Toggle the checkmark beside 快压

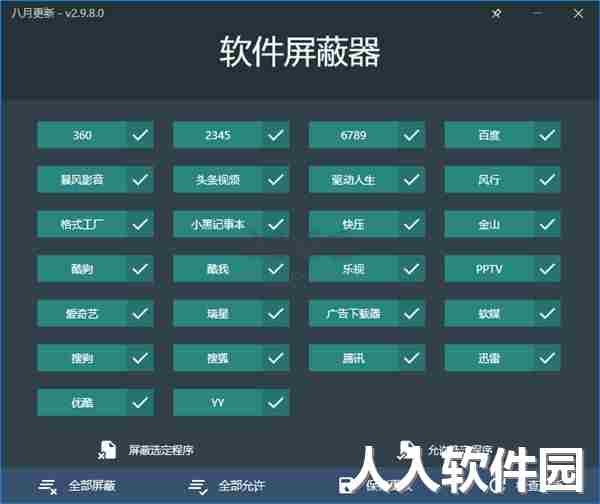coord(411,224)
